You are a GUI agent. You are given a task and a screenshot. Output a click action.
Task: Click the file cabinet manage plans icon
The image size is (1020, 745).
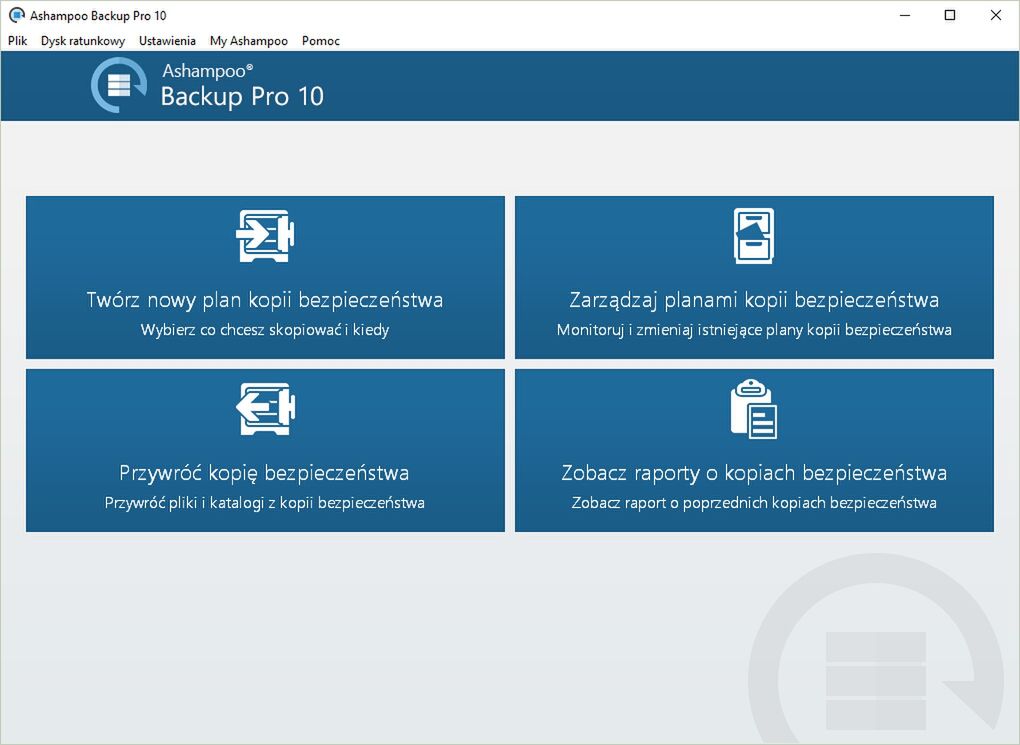click(x=754, y=236)
